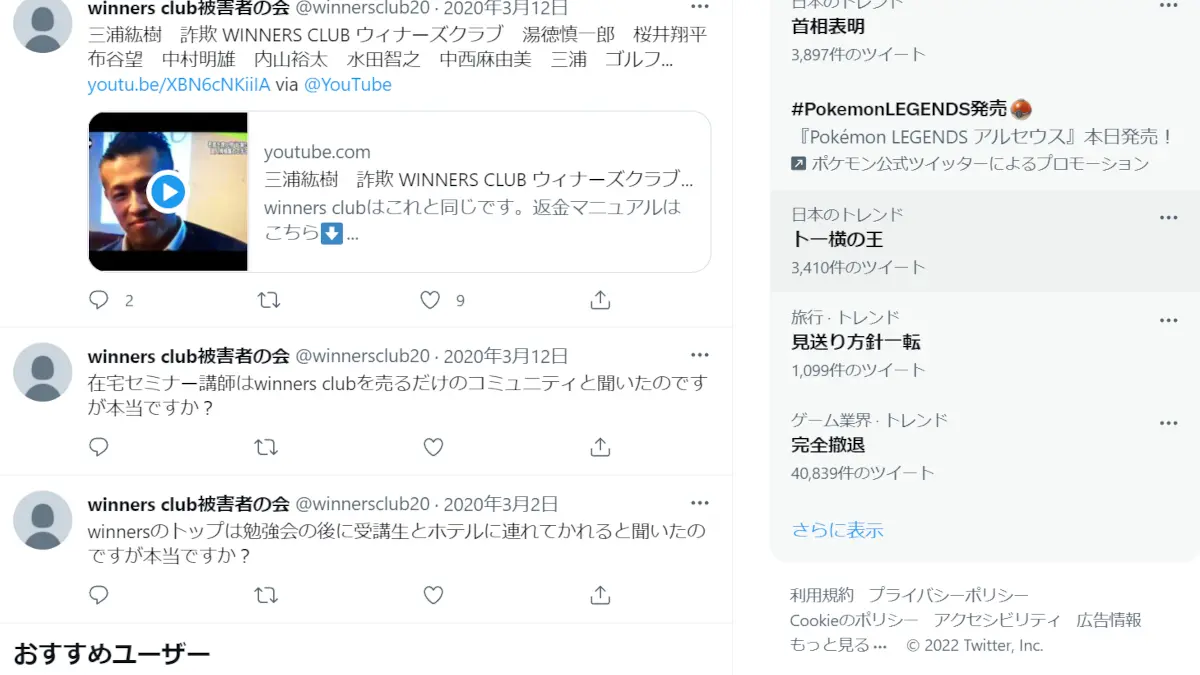Retweet the tweet with the YouTube video card
1200x675 pixels.
click(268, 300)
